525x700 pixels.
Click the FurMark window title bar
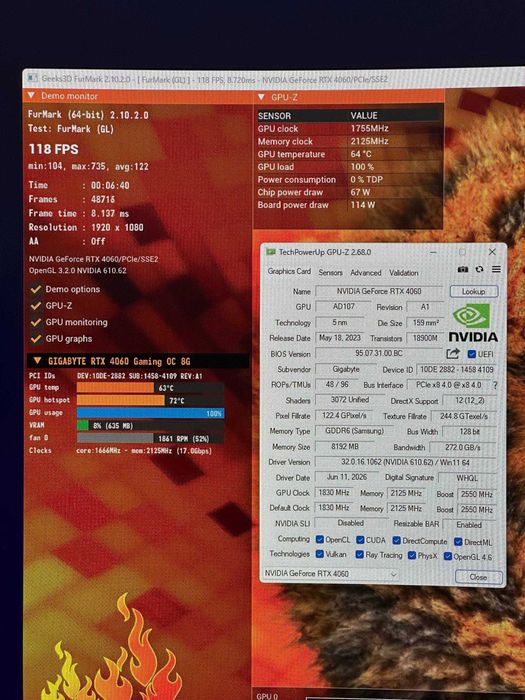(274, 79)
